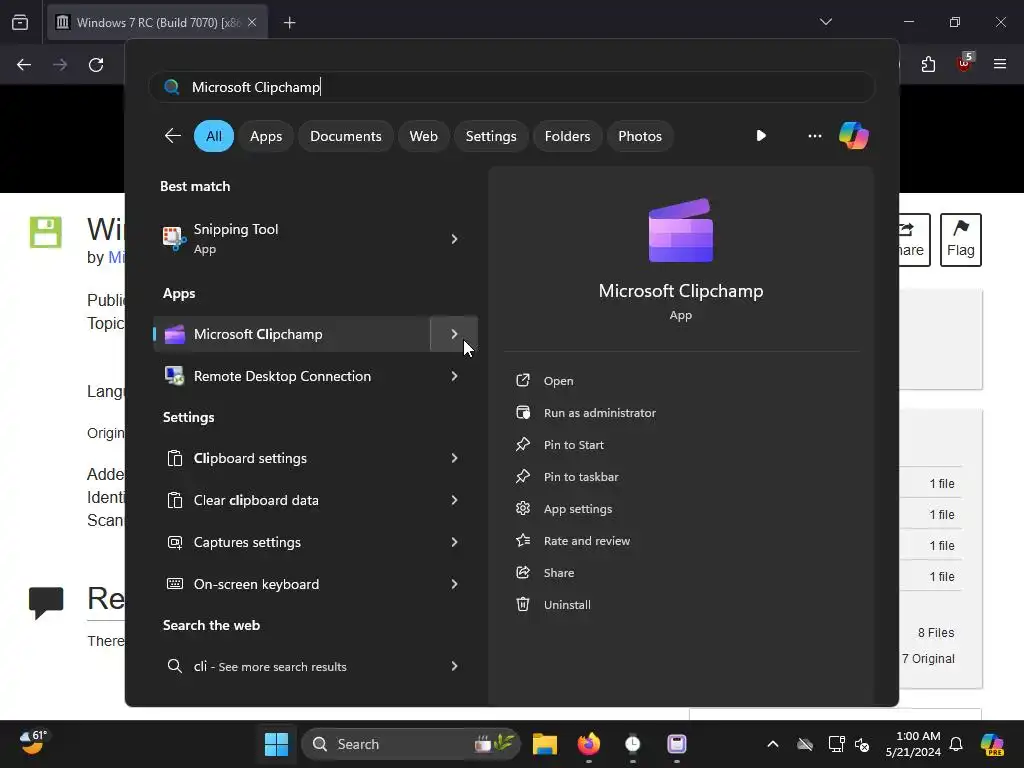The image size is (1024, 768).
Task: Expand Clear clipboard data chevron
Action: point(455,500)
